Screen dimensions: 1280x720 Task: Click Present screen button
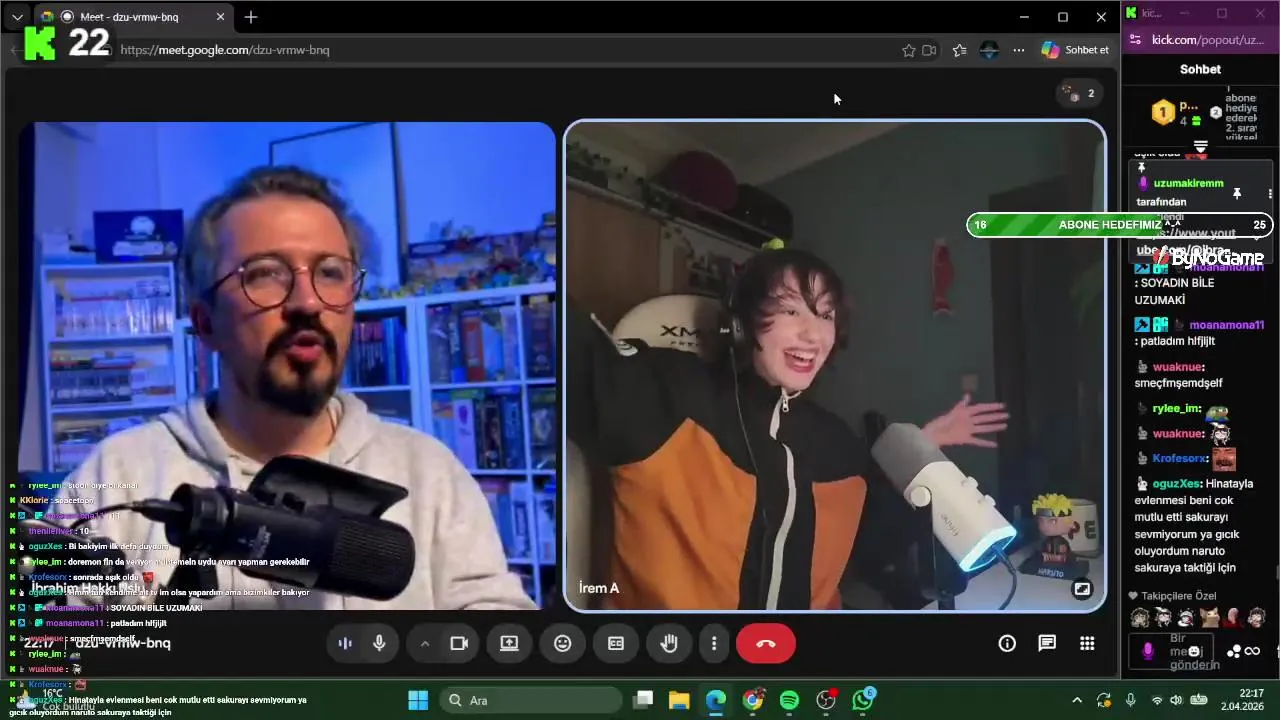[x=509, y=643]
